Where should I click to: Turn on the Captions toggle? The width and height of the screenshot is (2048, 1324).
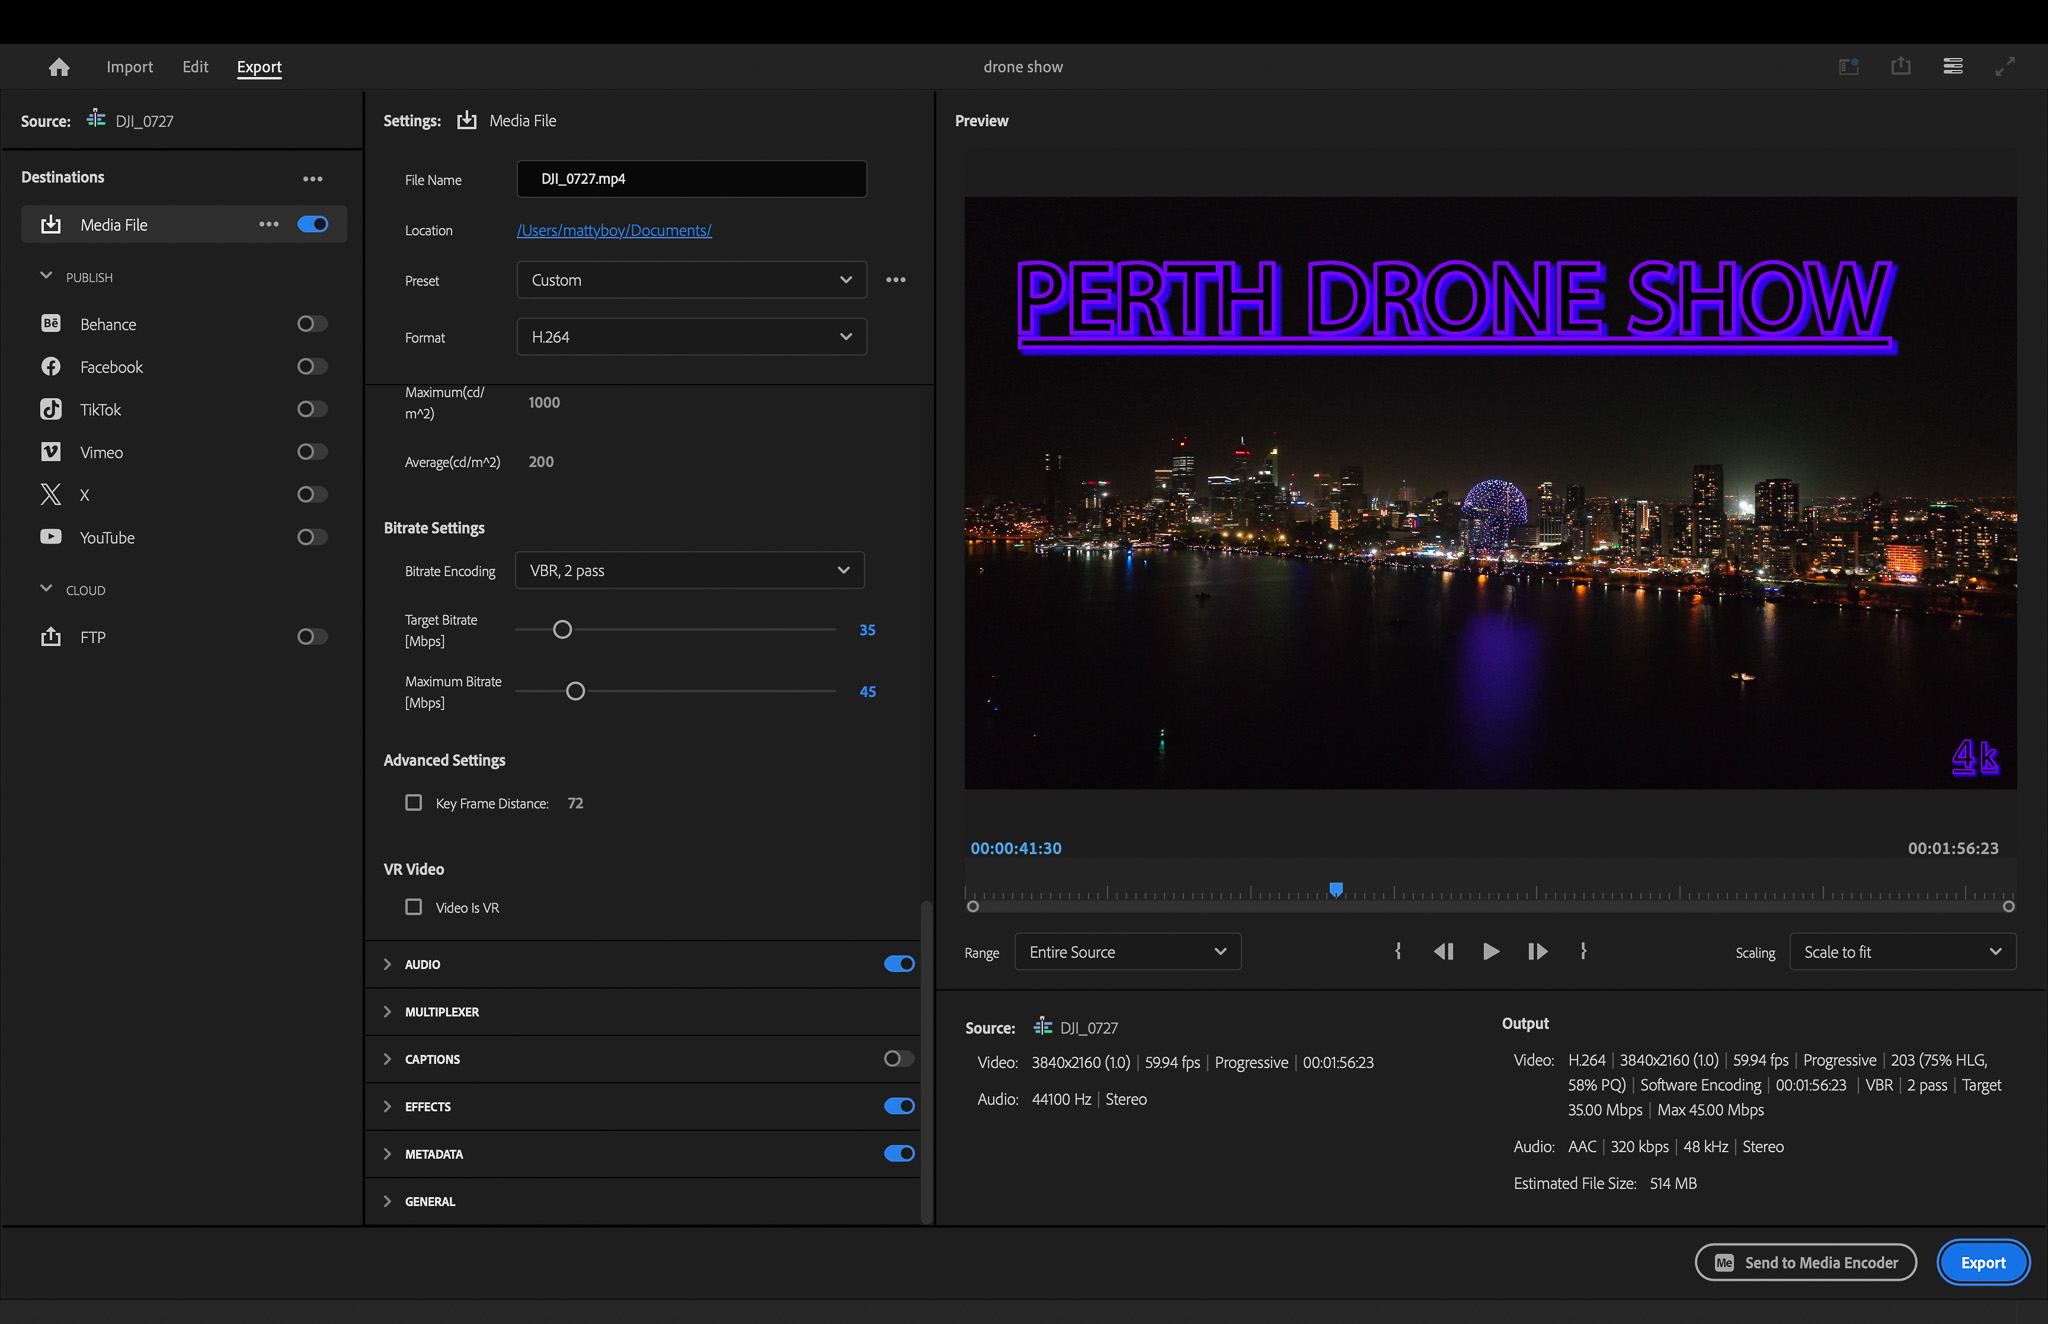click(x=899, y=1058)
